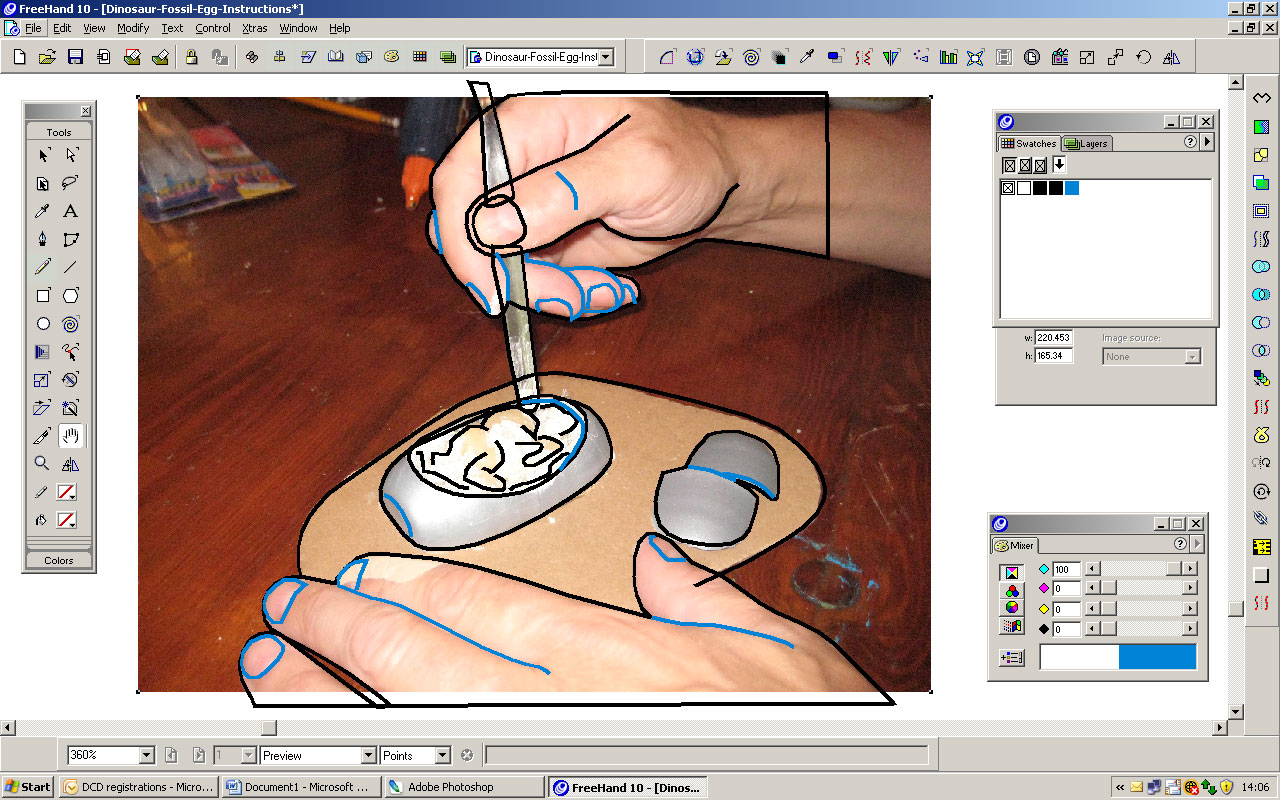Screen dimensions: 1280x800
Task: Select the Subselect tool (white arrow)
Action: pos(71,155)
